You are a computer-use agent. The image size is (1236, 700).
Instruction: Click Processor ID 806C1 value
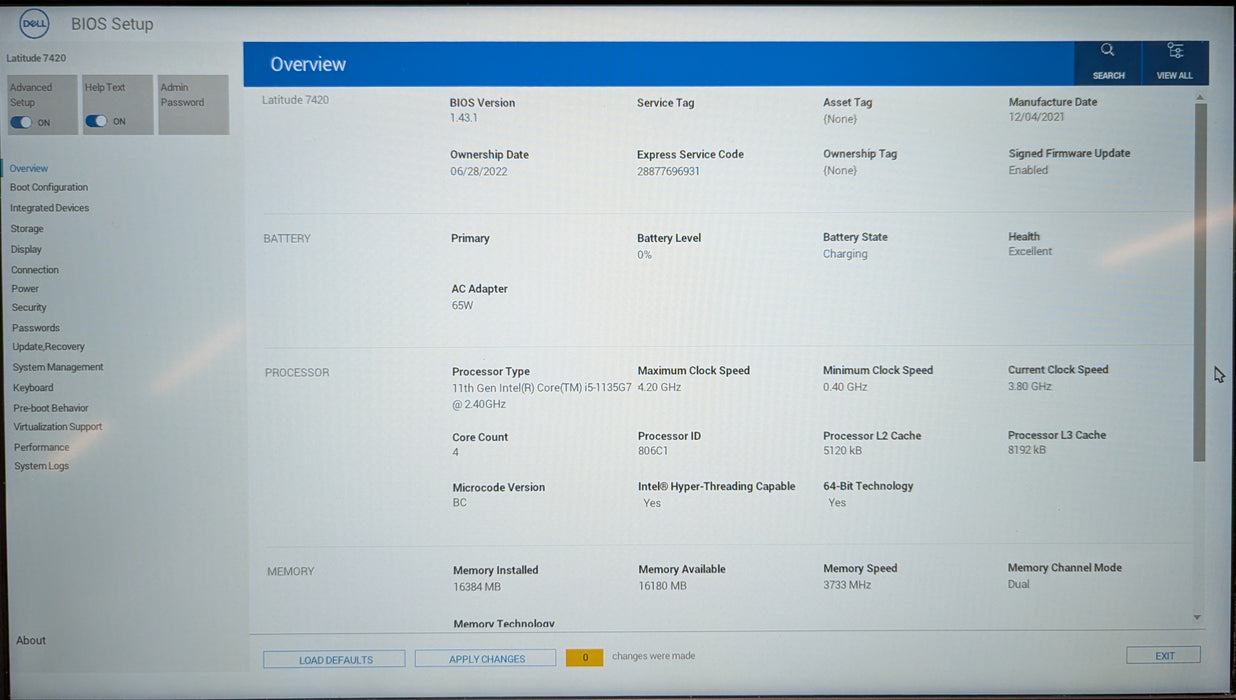click(x=653, y=451)
